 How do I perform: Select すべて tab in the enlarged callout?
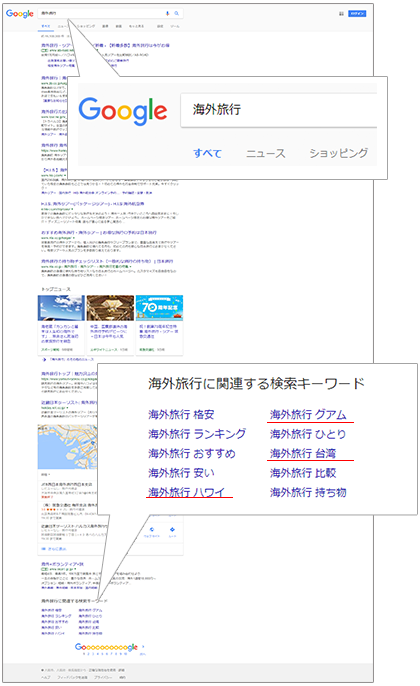tap(207, 153)
